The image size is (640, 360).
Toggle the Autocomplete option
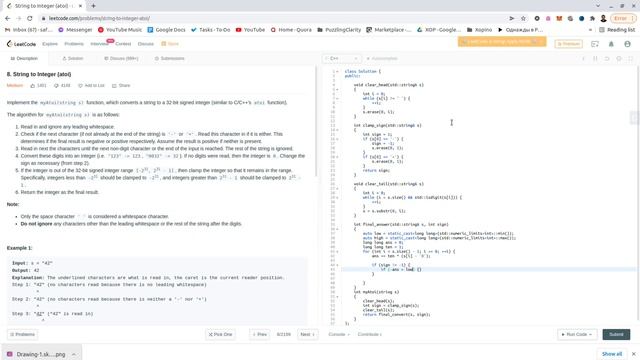tap(382, 58)
